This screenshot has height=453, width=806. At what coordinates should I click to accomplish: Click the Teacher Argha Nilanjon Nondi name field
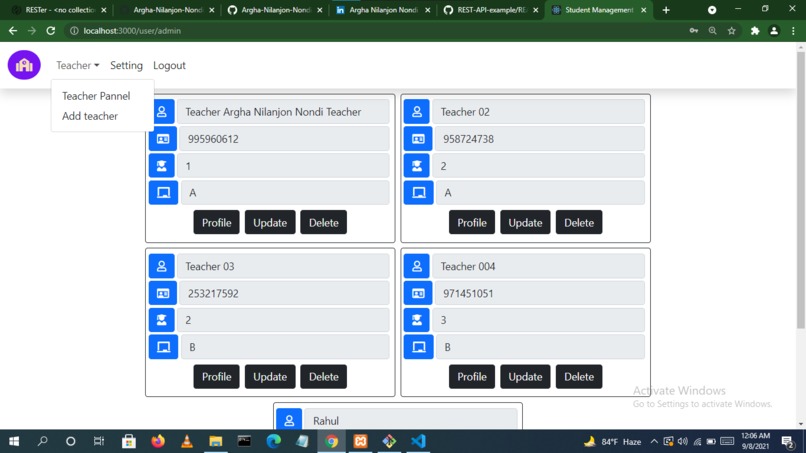tap(283, 112)
